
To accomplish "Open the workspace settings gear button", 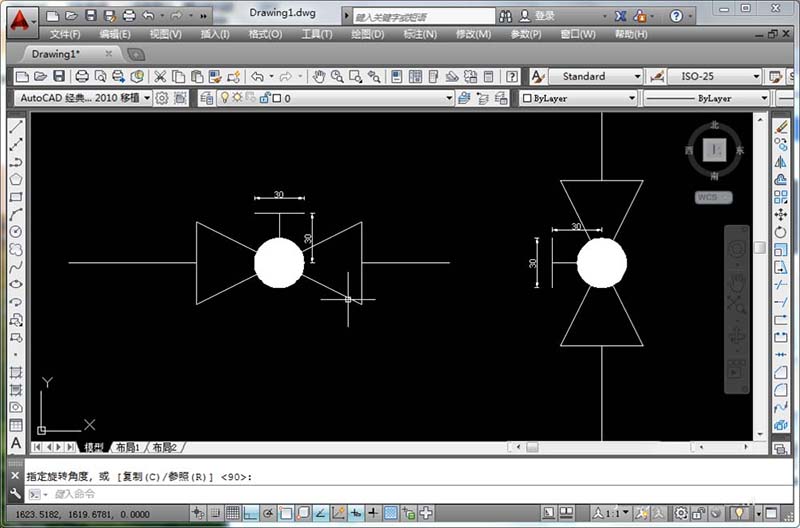I will pyautogui.click(x=162, y=98).
